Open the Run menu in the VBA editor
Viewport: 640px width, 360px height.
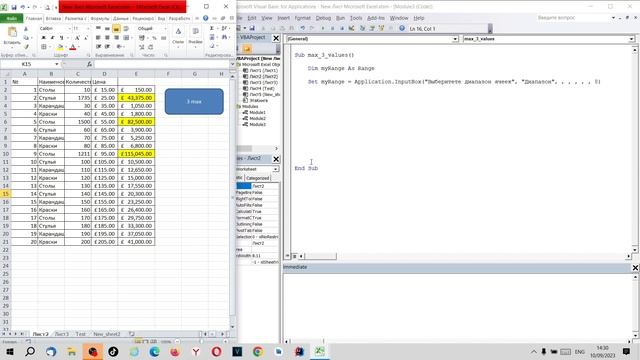pos(340,18)
